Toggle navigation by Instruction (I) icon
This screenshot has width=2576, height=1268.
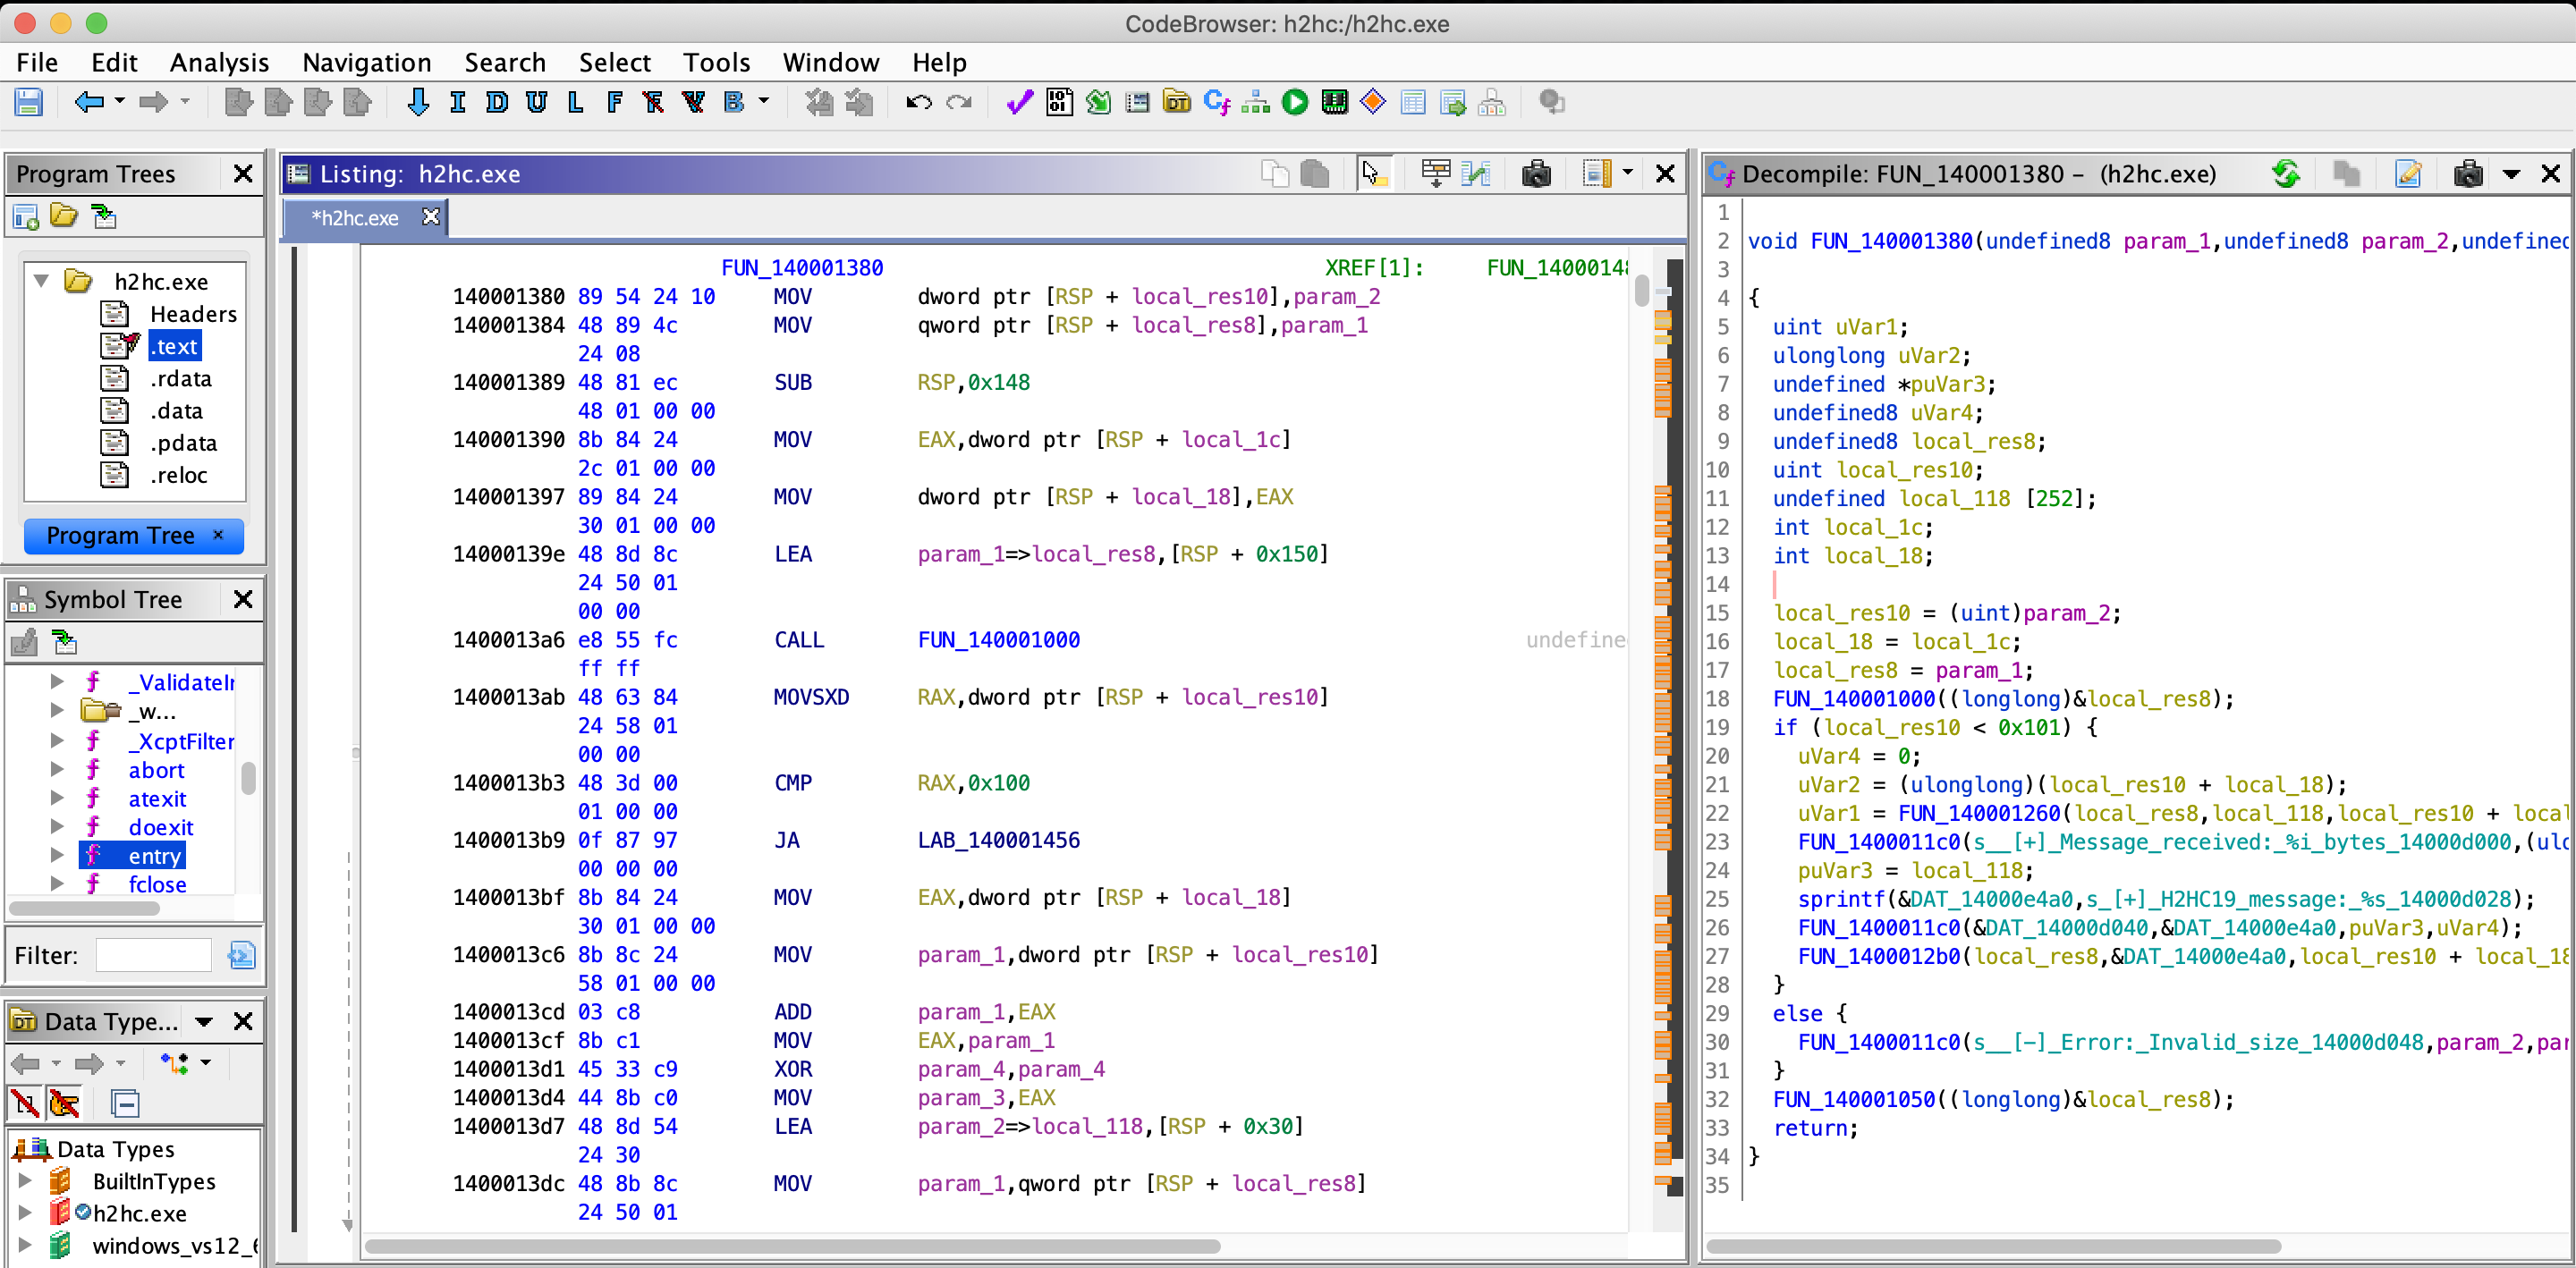point(457,102)
